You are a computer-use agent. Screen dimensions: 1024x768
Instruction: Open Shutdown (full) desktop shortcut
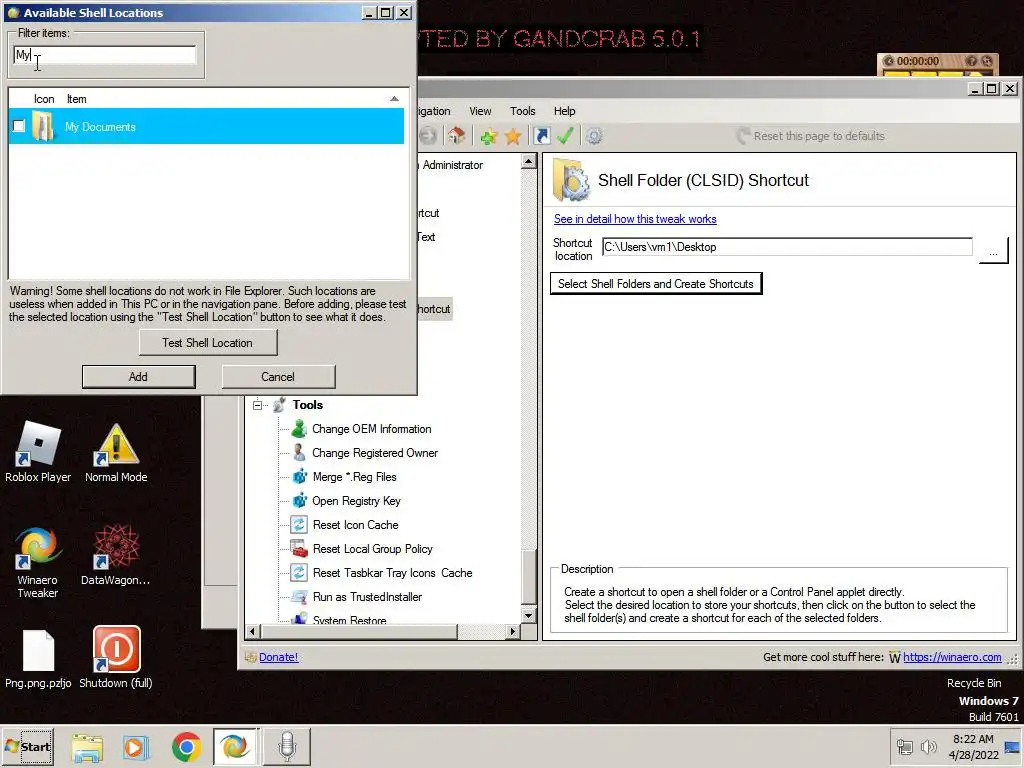[x=116, y=658]
